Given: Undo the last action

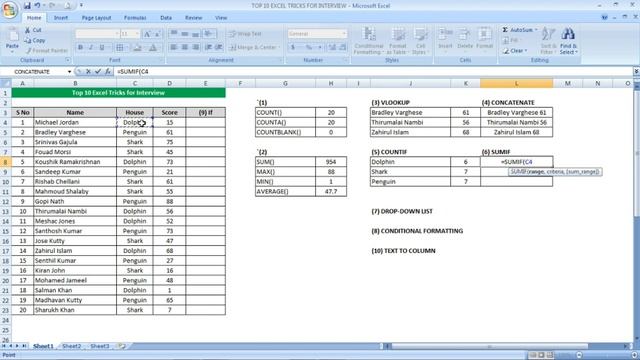Looking at the screenshot, I should pyautogui.click(x=37, y=6).
